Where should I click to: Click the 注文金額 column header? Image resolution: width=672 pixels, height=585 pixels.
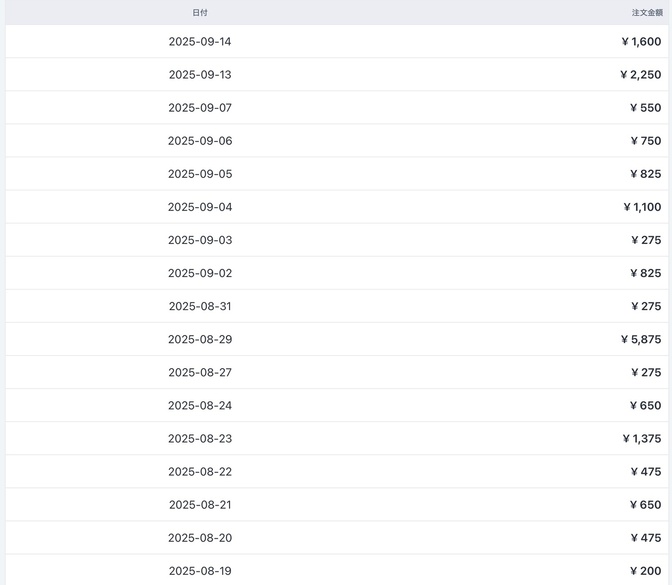647,13
